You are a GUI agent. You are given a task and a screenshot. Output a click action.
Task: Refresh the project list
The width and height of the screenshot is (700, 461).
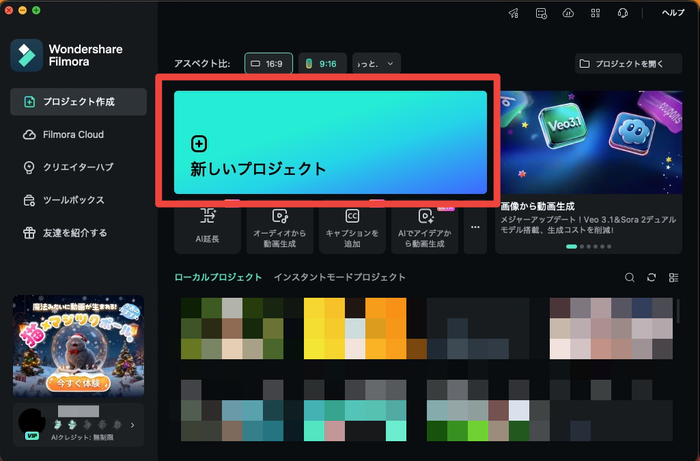[652, 278]
